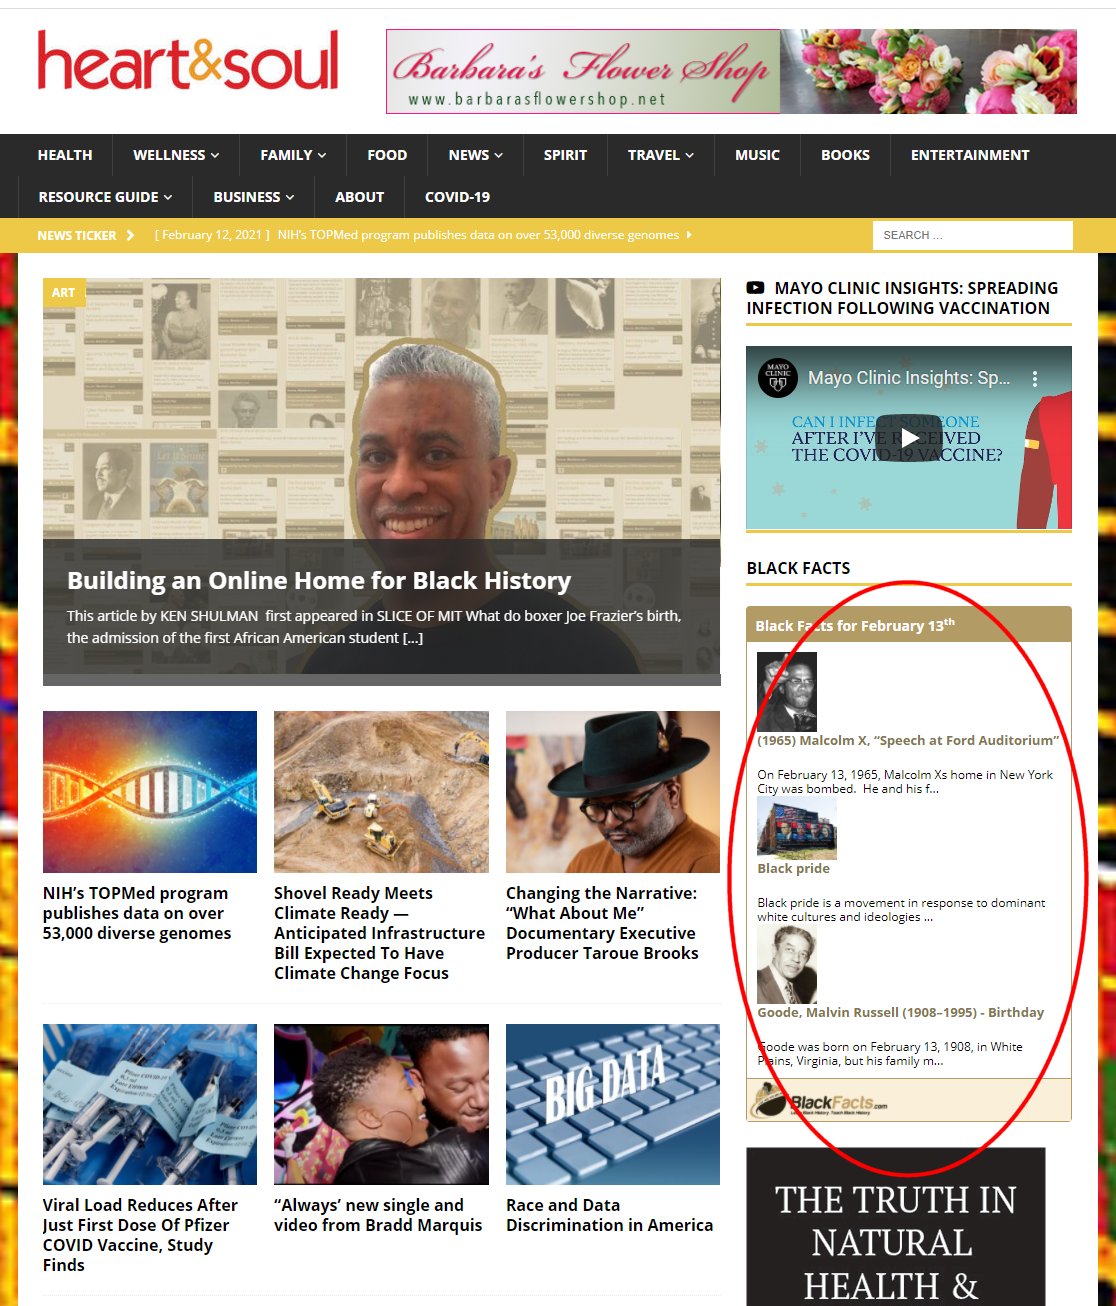The image size is (1116, 1306).
Task: Click the Mayo Clinic channel avatar
Action: tap(777, 378)
